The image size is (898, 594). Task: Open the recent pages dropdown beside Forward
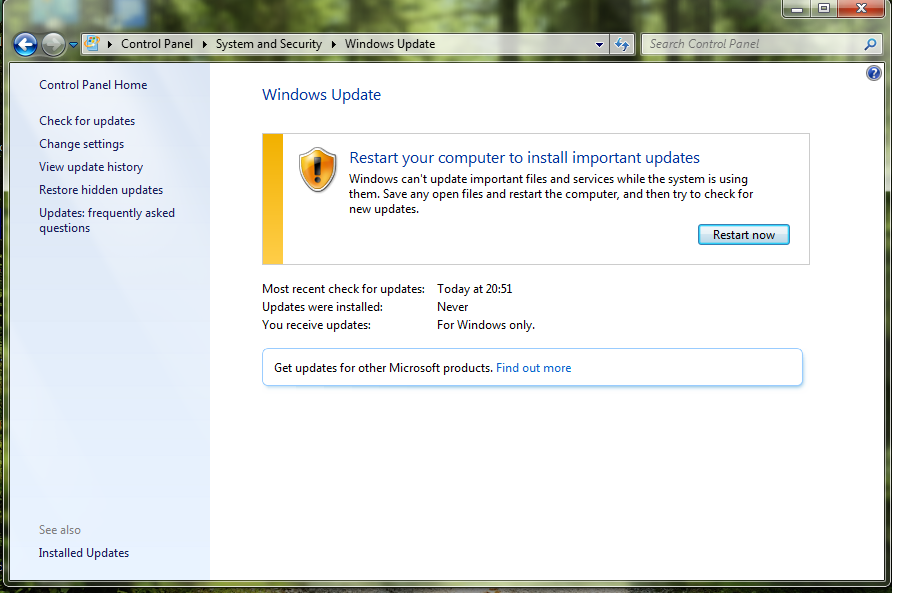pos(73,44)
